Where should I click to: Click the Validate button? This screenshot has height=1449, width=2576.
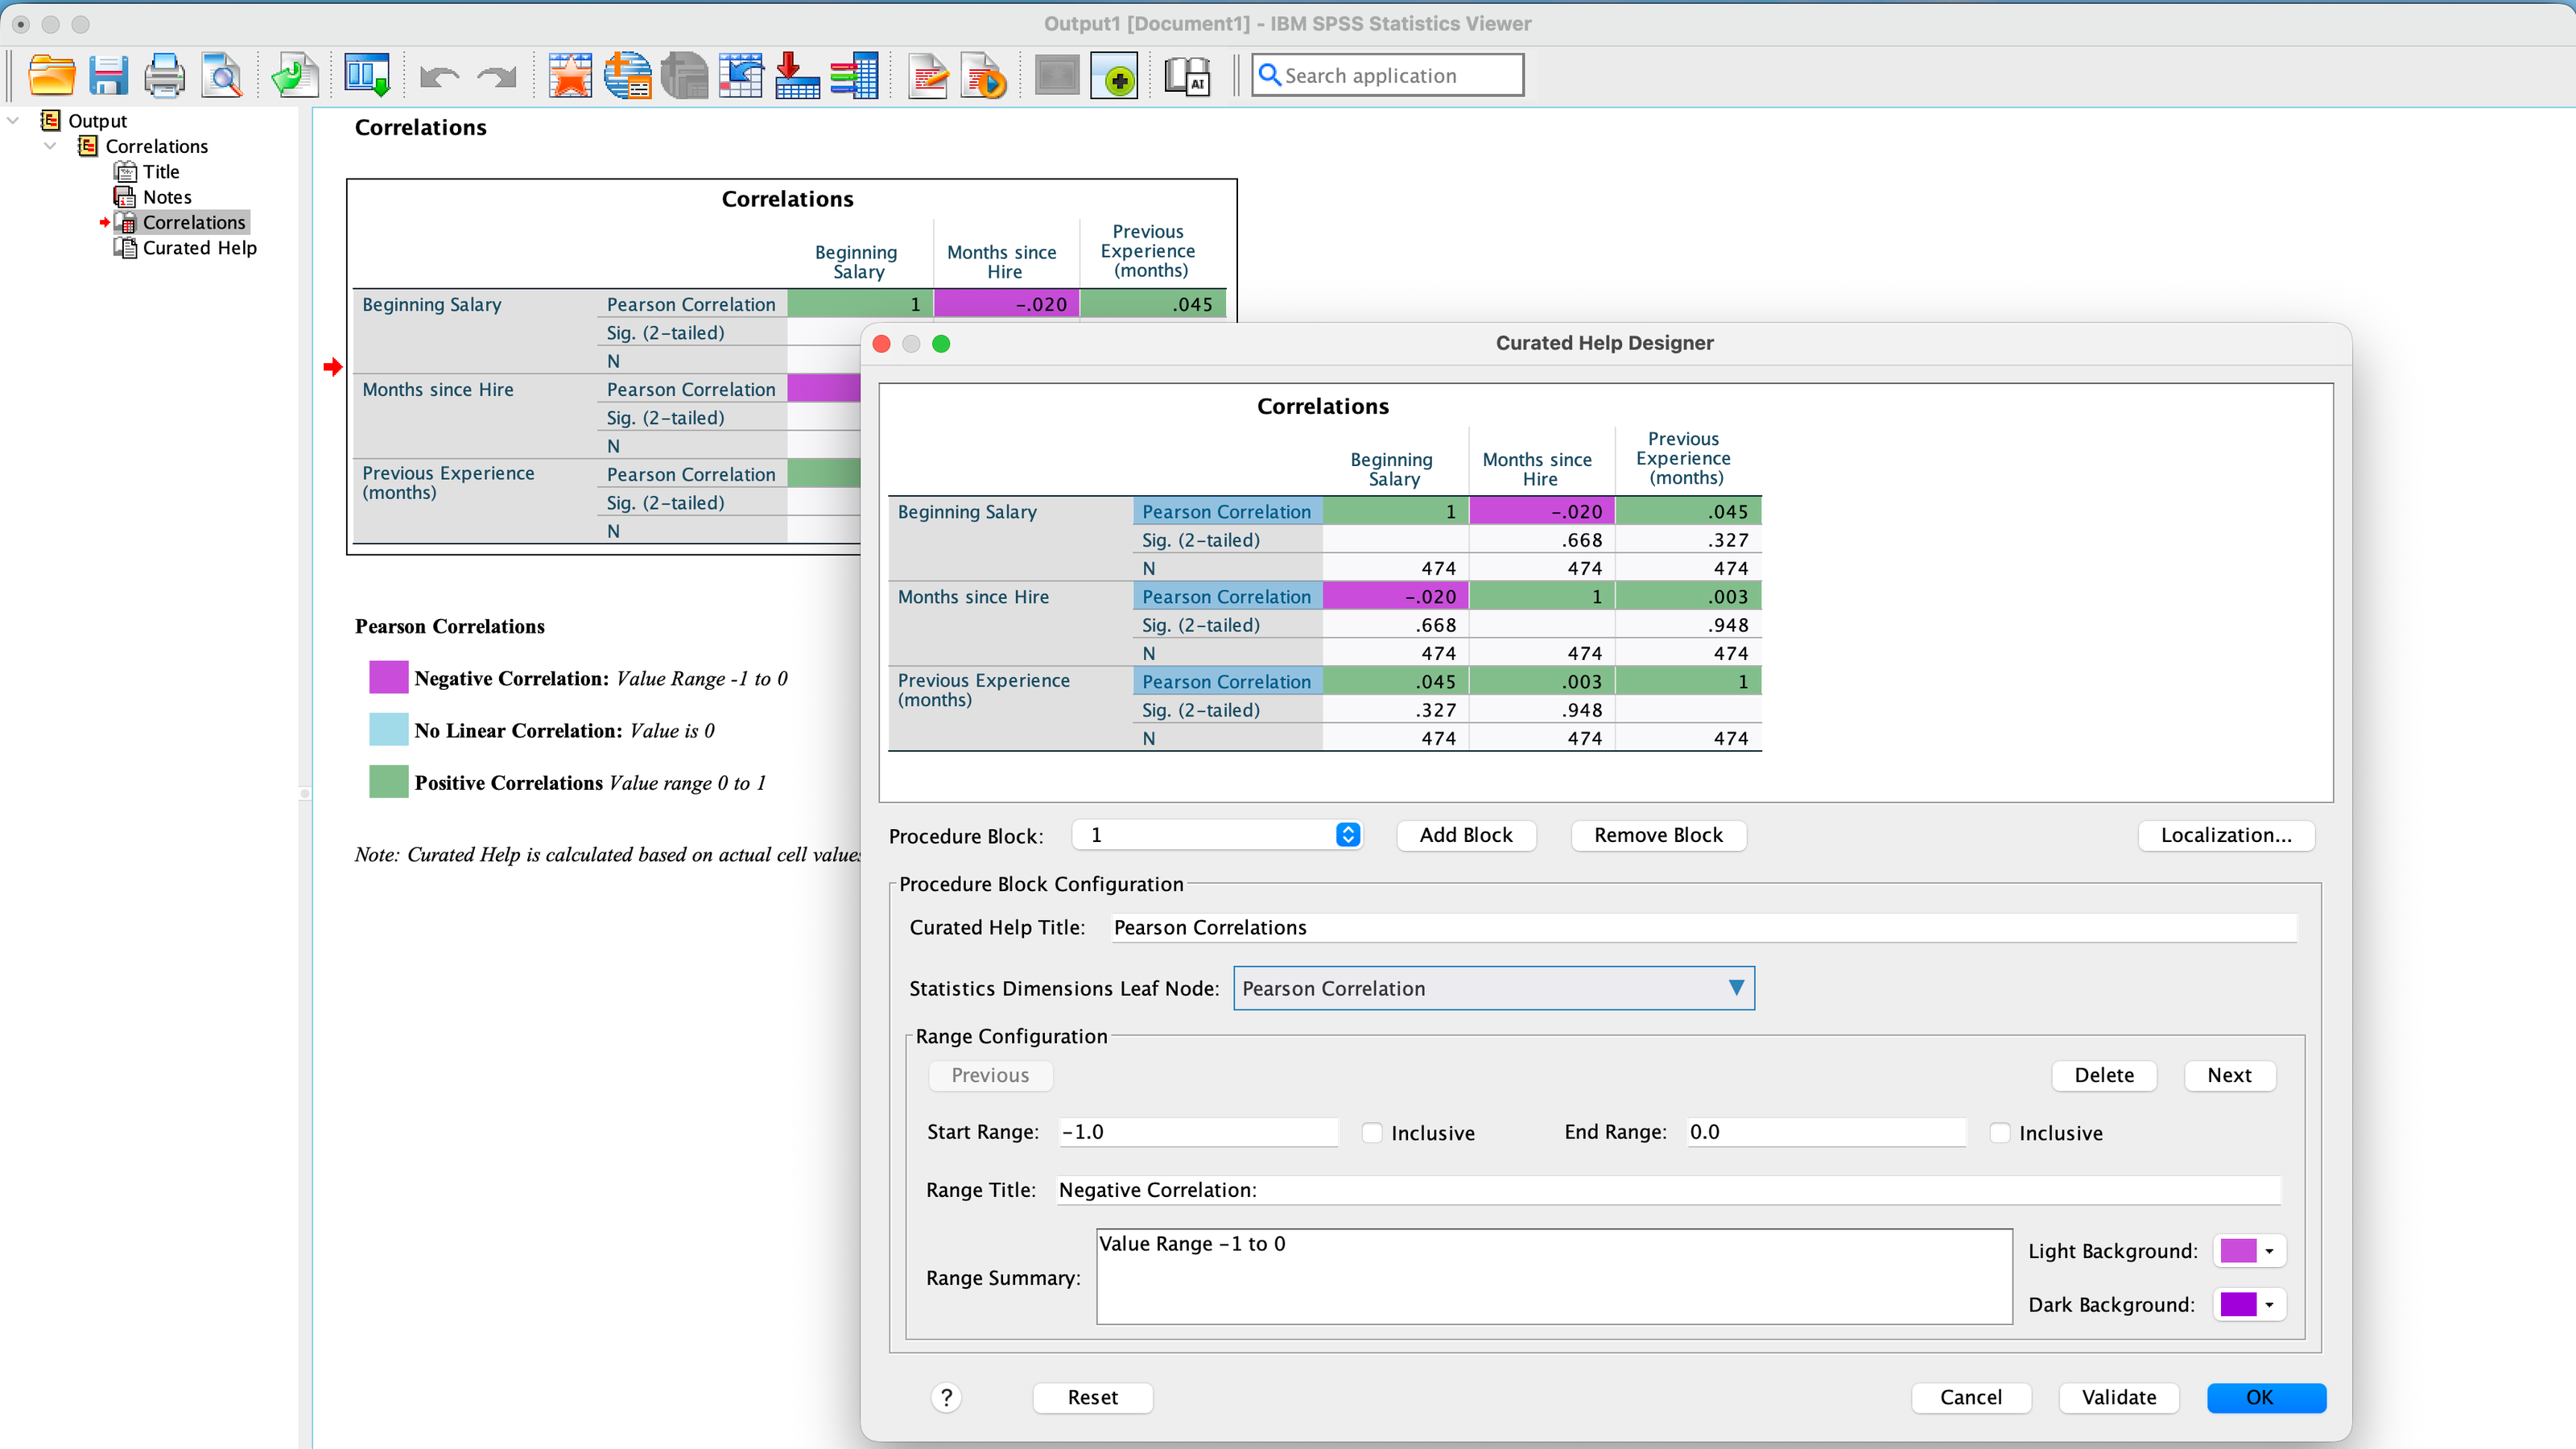click(2119, 1397)
